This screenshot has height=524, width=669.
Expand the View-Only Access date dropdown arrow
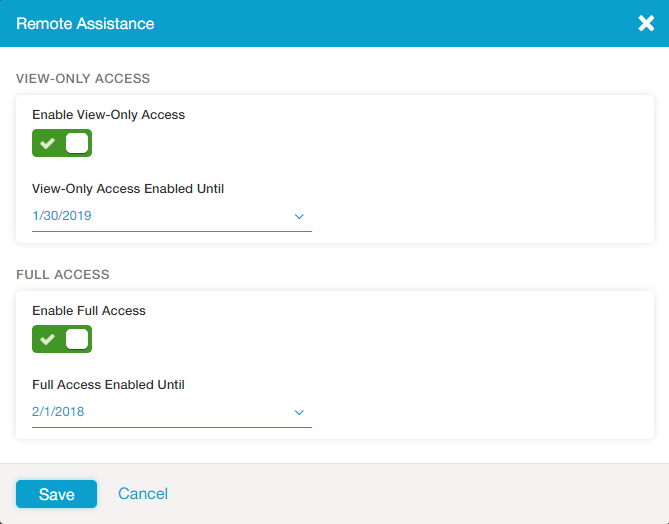pyautogui.click(x=298, y=216)
